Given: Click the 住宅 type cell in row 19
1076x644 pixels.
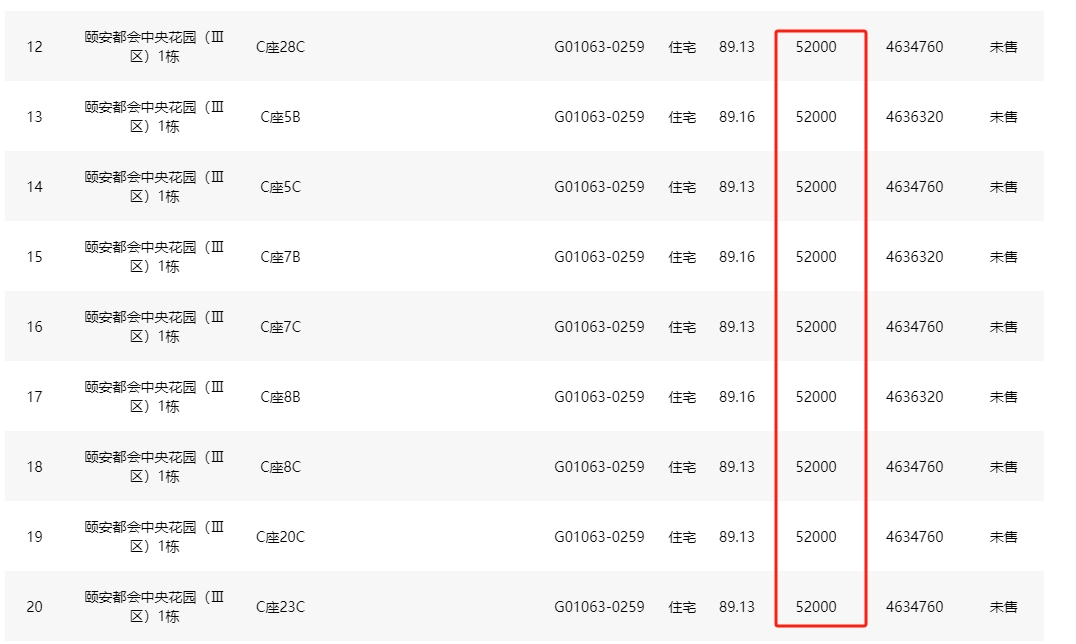Looking at the screenshot, I should (682, 537).
